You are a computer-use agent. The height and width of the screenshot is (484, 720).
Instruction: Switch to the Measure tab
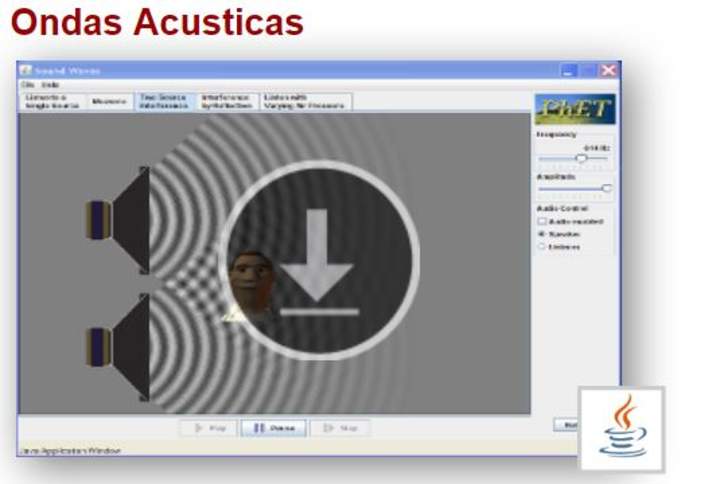tap(109, 101)
